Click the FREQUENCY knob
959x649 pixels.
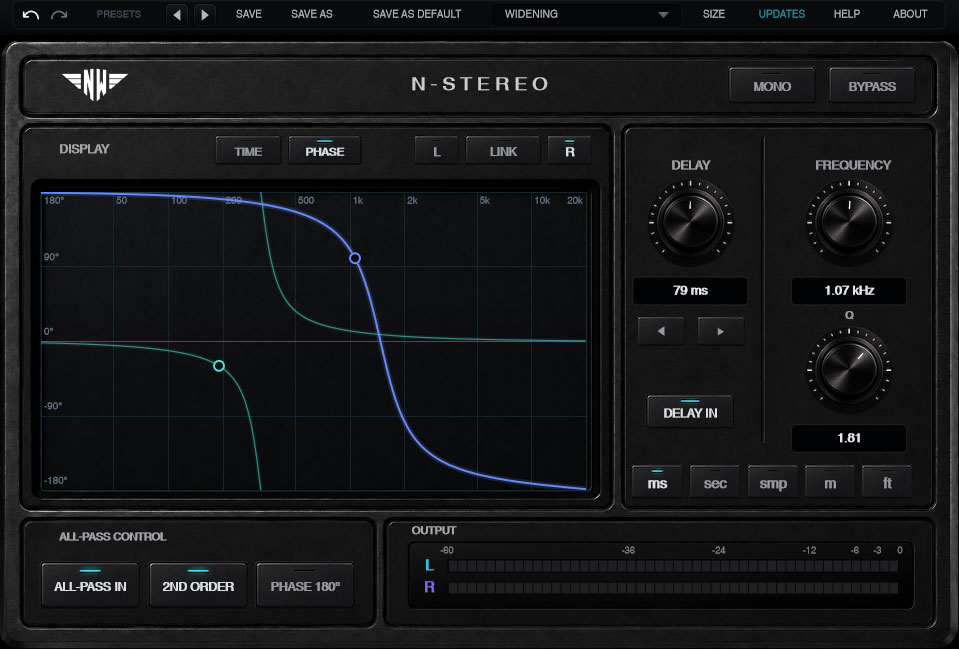click(849, 221)
